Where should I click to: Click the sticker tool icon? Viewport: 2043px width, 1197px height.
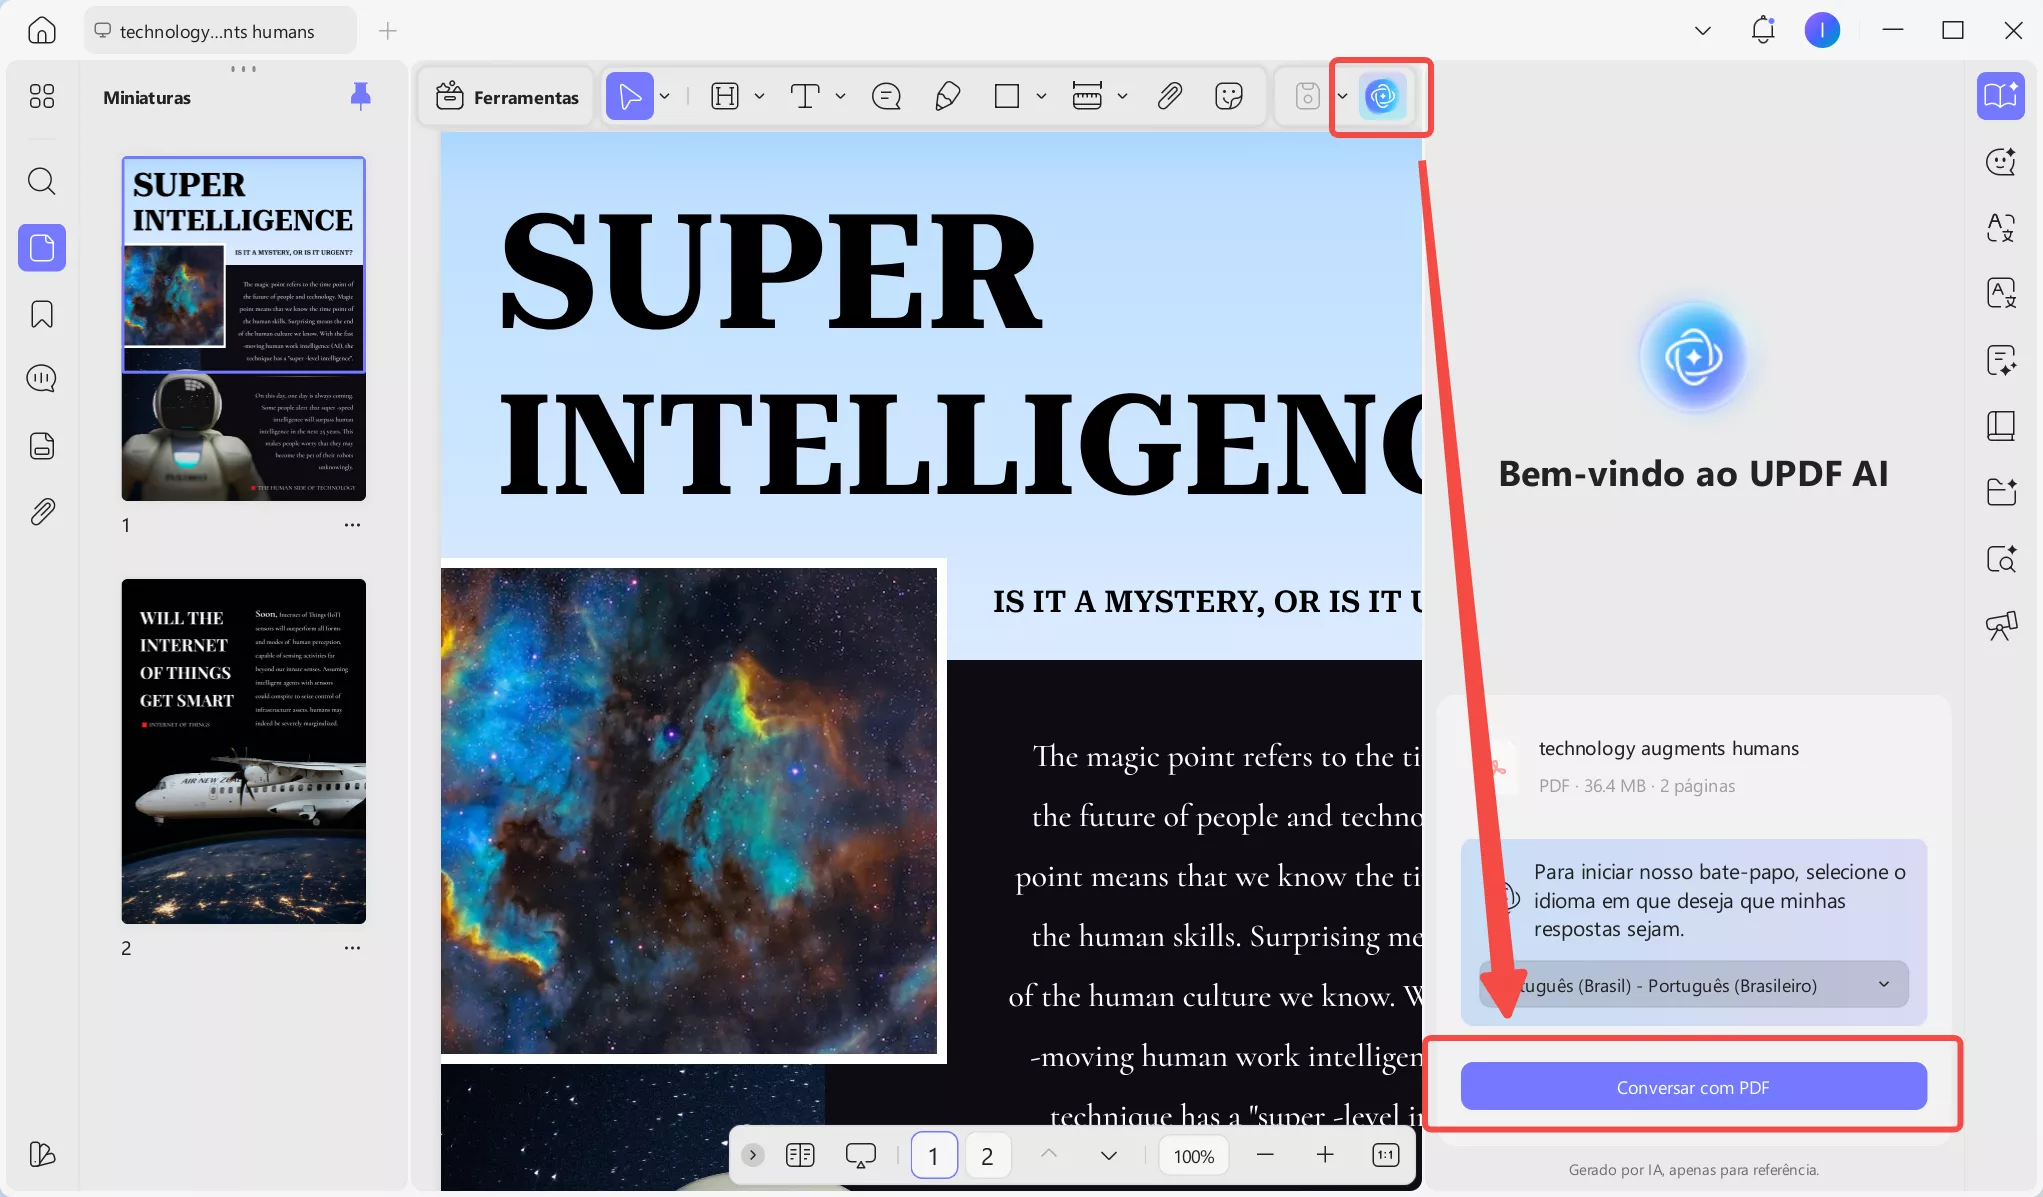pyautogui.click(x=1228, y=97)
